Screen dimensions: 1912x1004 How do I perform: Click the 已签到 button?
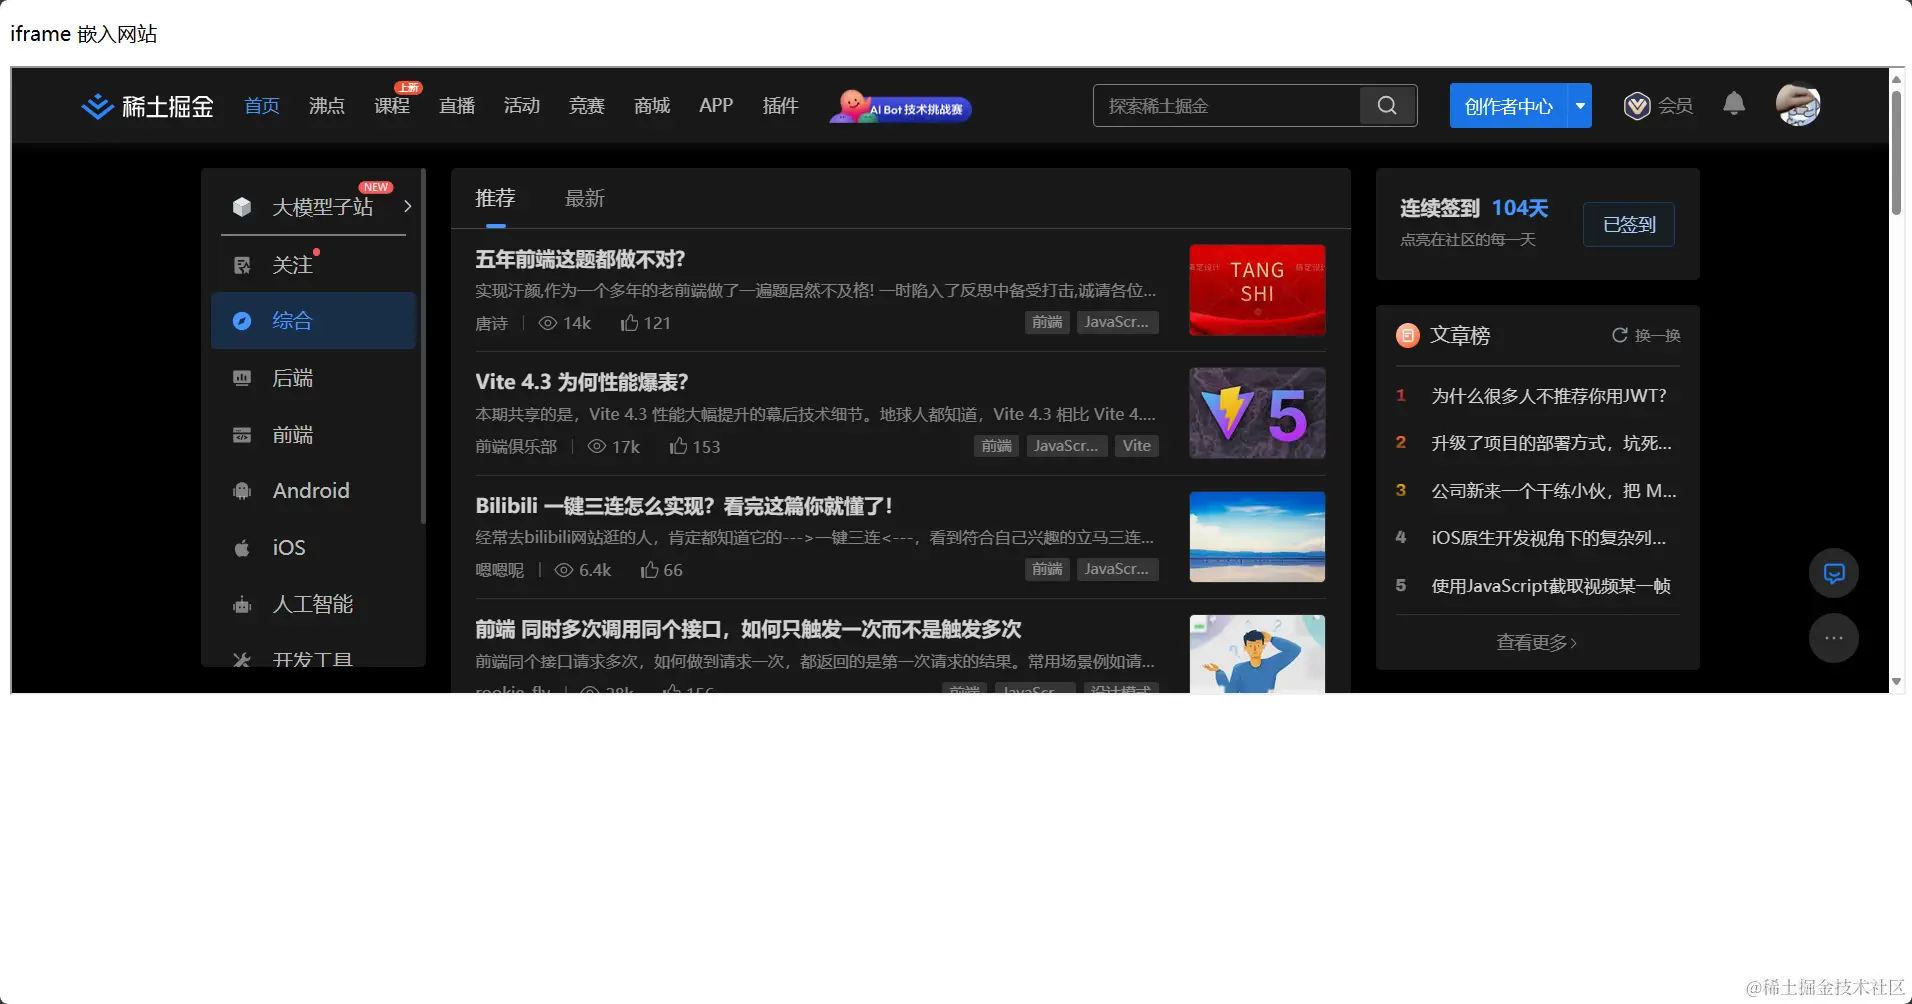click(1629, 224)
